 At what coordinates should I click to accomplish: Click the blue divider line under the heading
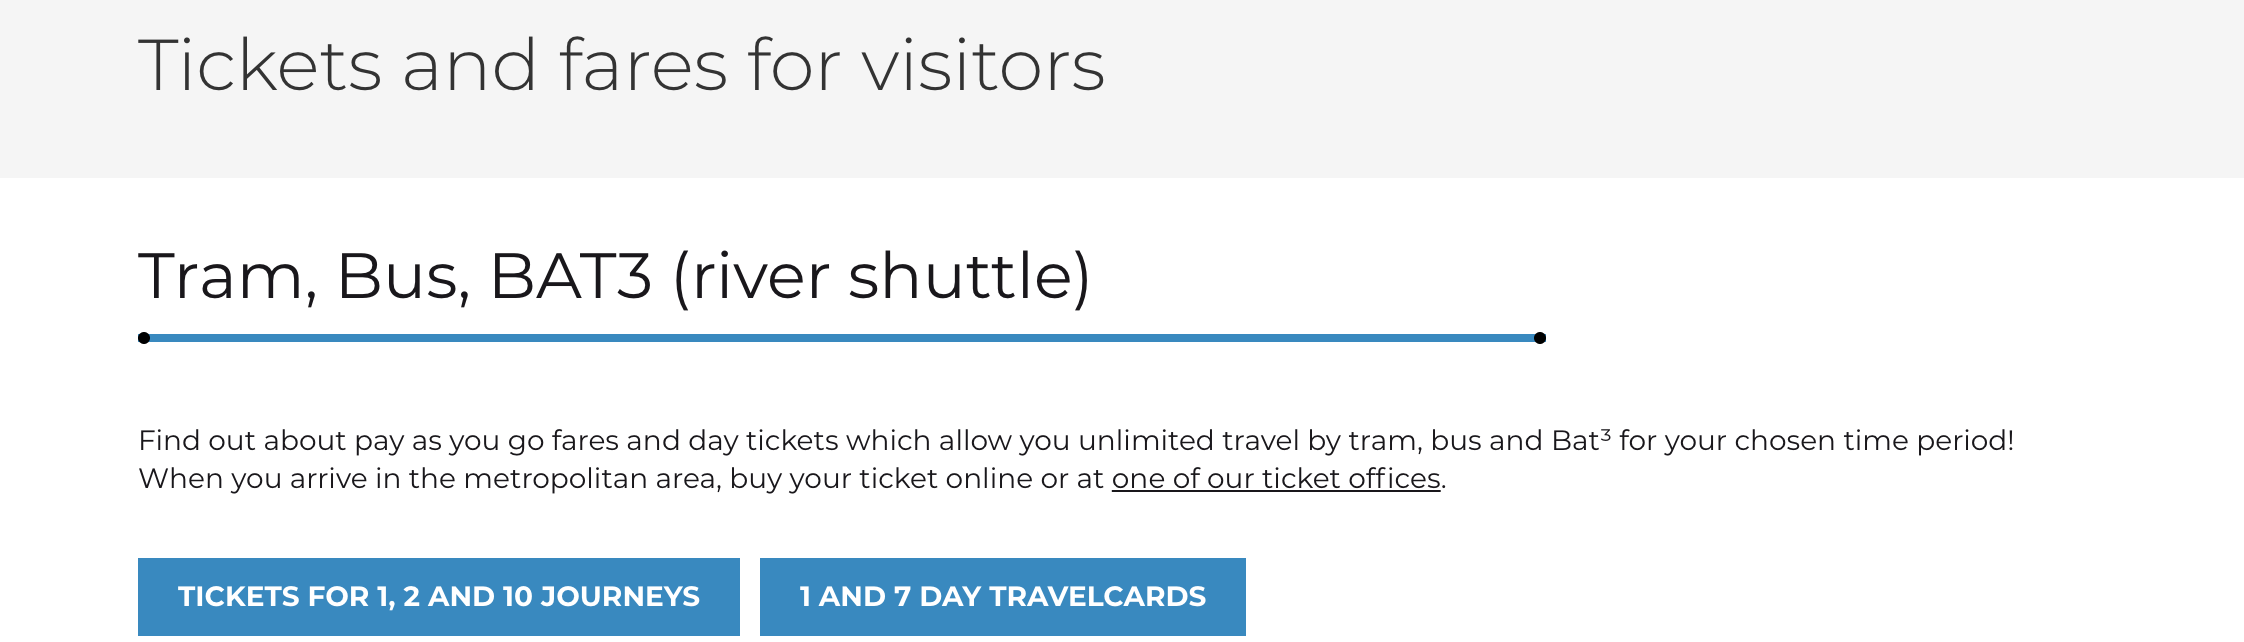tap(842, 338)
